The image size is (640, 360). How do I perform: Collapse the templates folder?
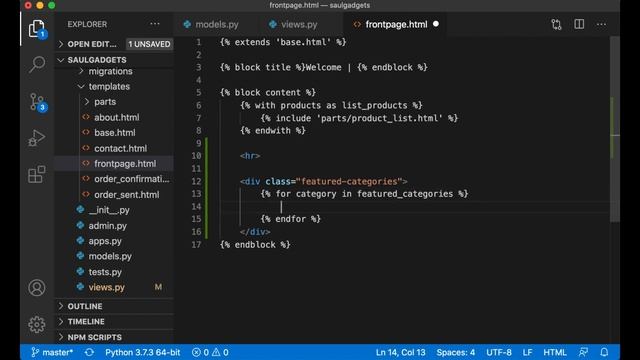(109, 87)
